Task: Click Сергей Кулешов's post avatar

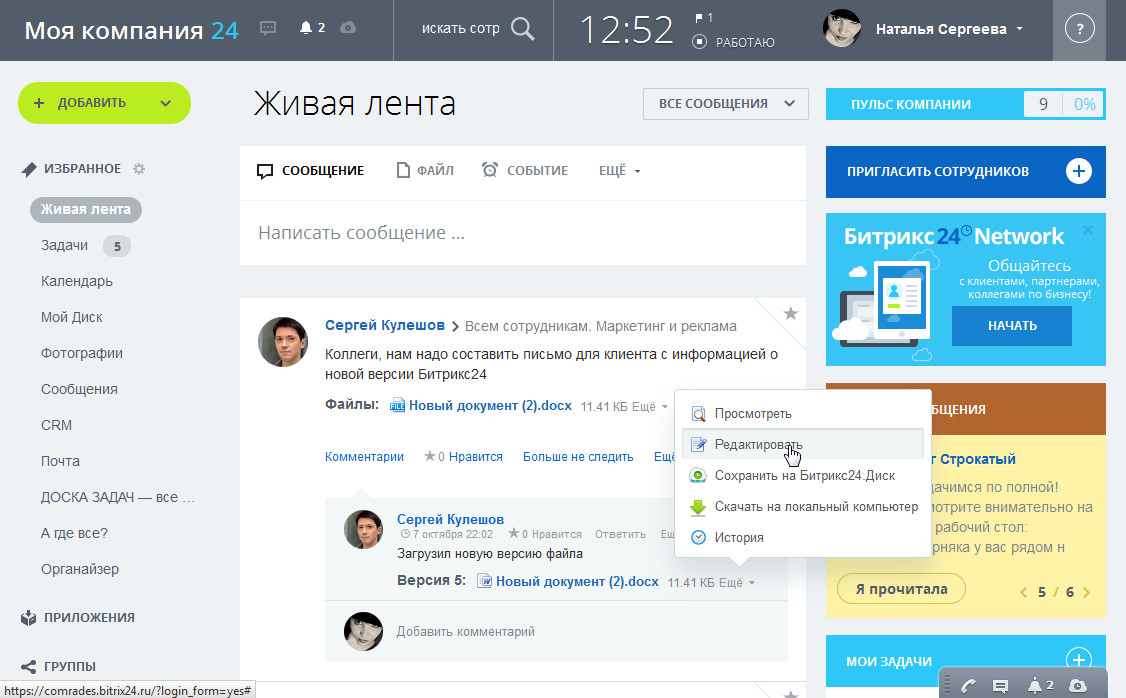Action: (283, 342)
